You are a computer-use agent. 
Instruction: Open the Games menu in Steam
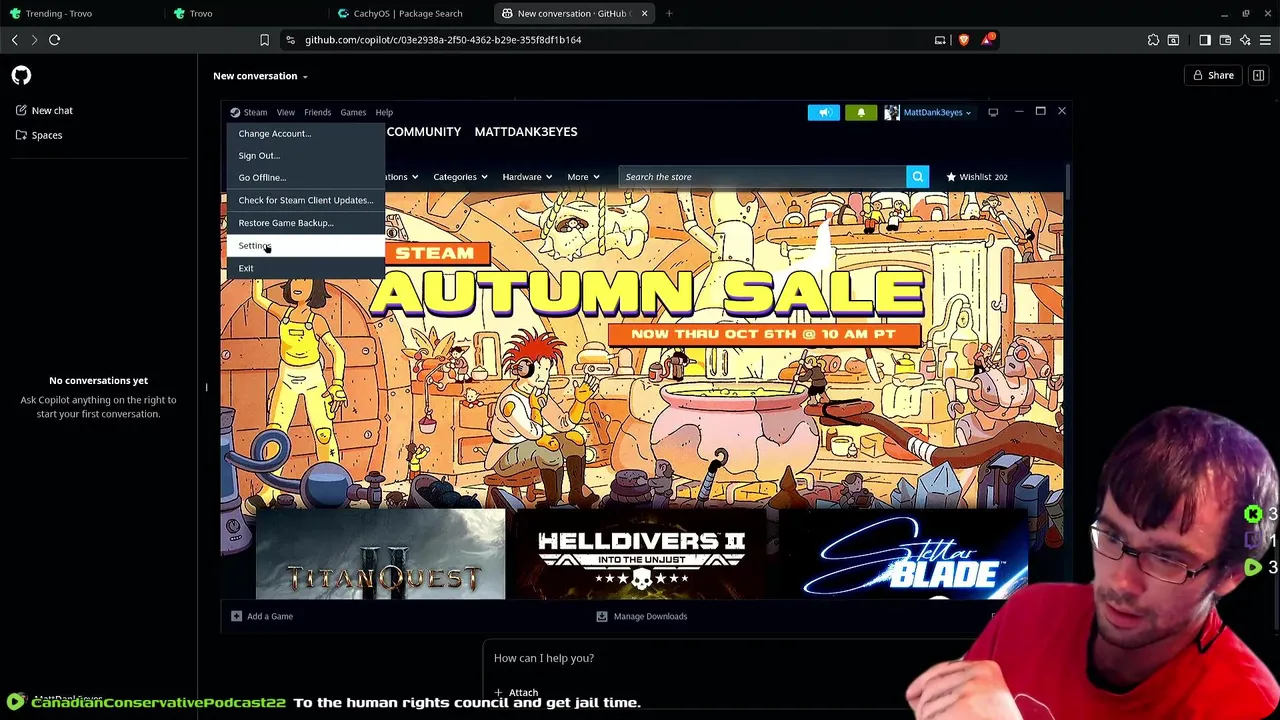tap(353, 112)
